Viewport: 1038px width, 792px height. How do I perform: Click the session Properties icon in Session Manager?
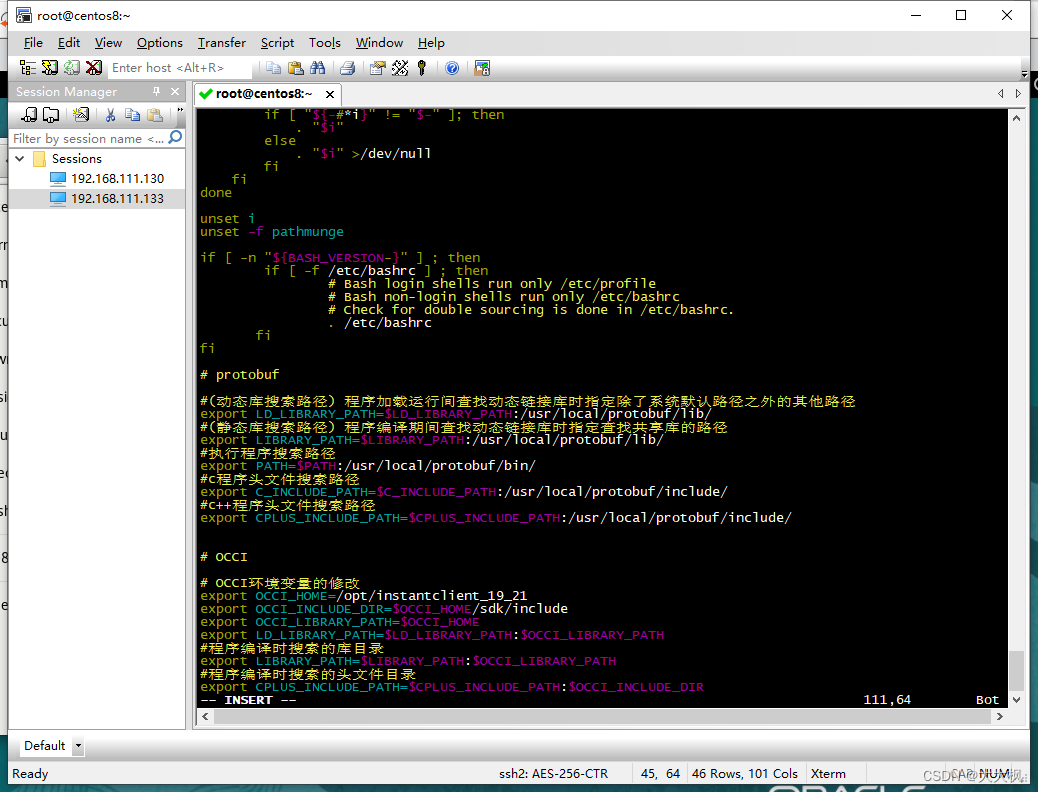81,115
